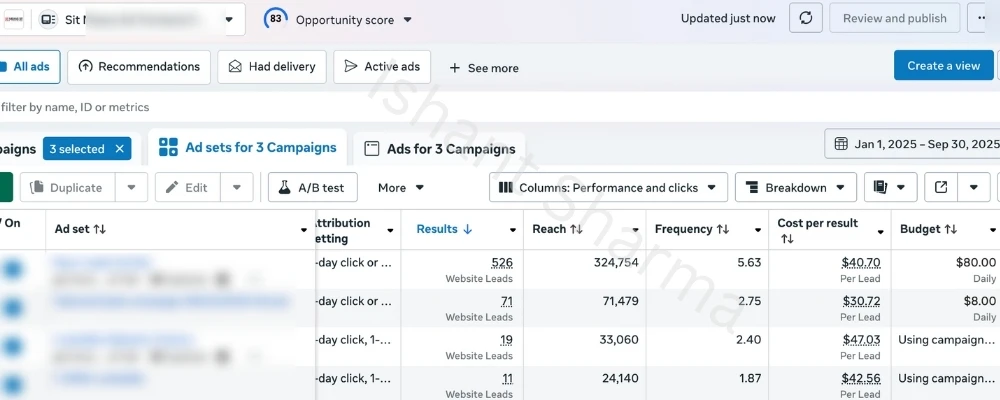Select the Had delivery view tab
This screenshot has height=400, width=1000.
270,67
